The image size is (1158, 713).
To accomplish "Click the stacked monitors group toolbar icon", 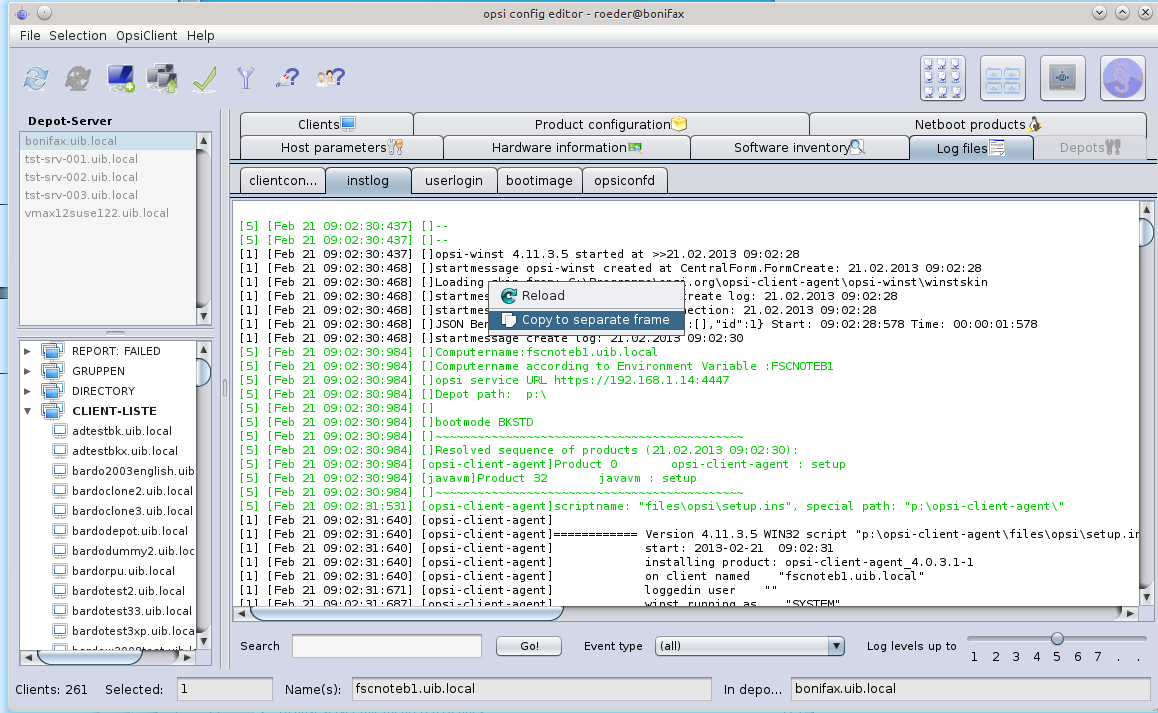I will 162,78.
